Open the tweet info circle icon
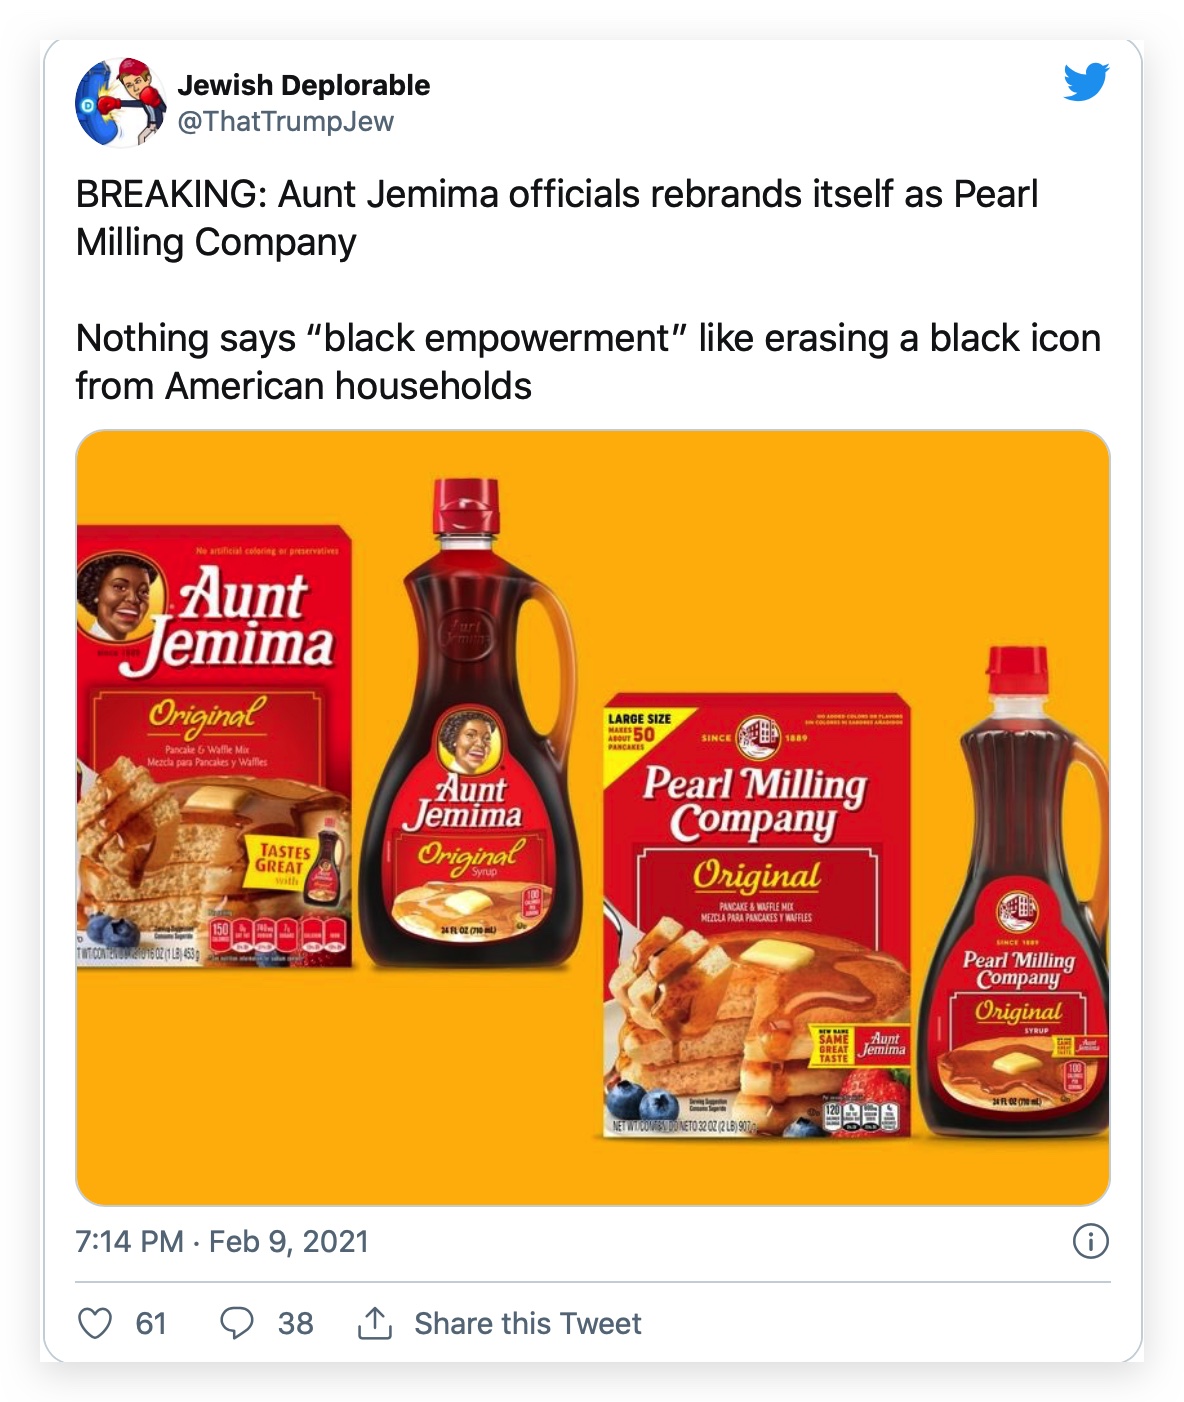 coord(1090,1241)
